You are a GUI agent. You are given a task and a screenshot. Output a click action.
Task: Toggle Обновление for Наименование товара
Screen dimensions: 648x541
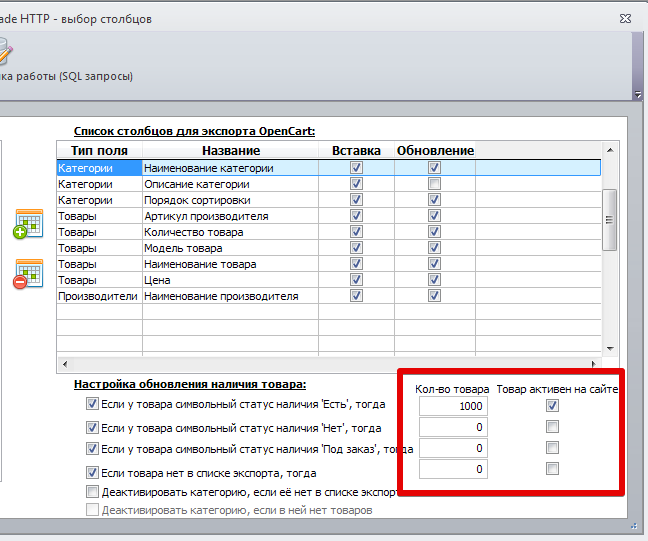(434, 264)
